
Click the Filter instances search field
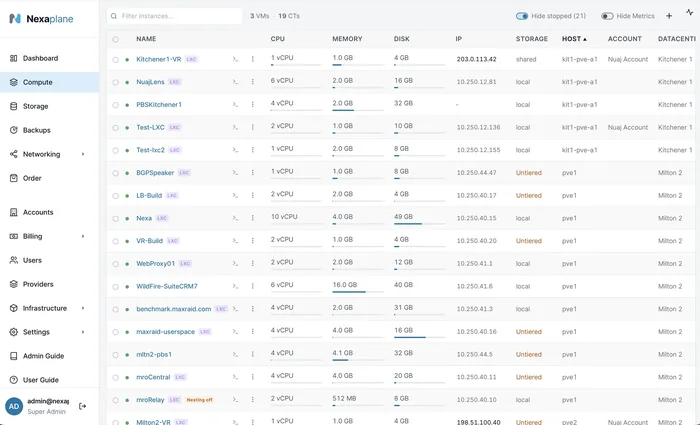click(x=175, y=16)
